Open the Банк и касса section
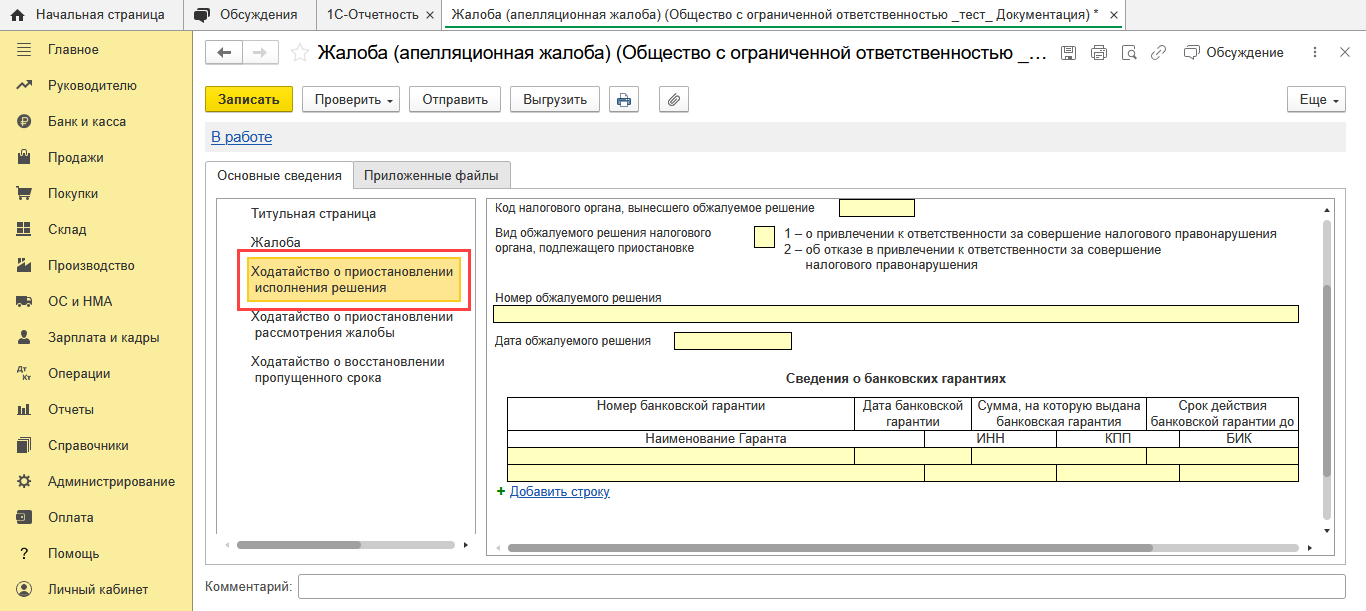 pos(86,122)
